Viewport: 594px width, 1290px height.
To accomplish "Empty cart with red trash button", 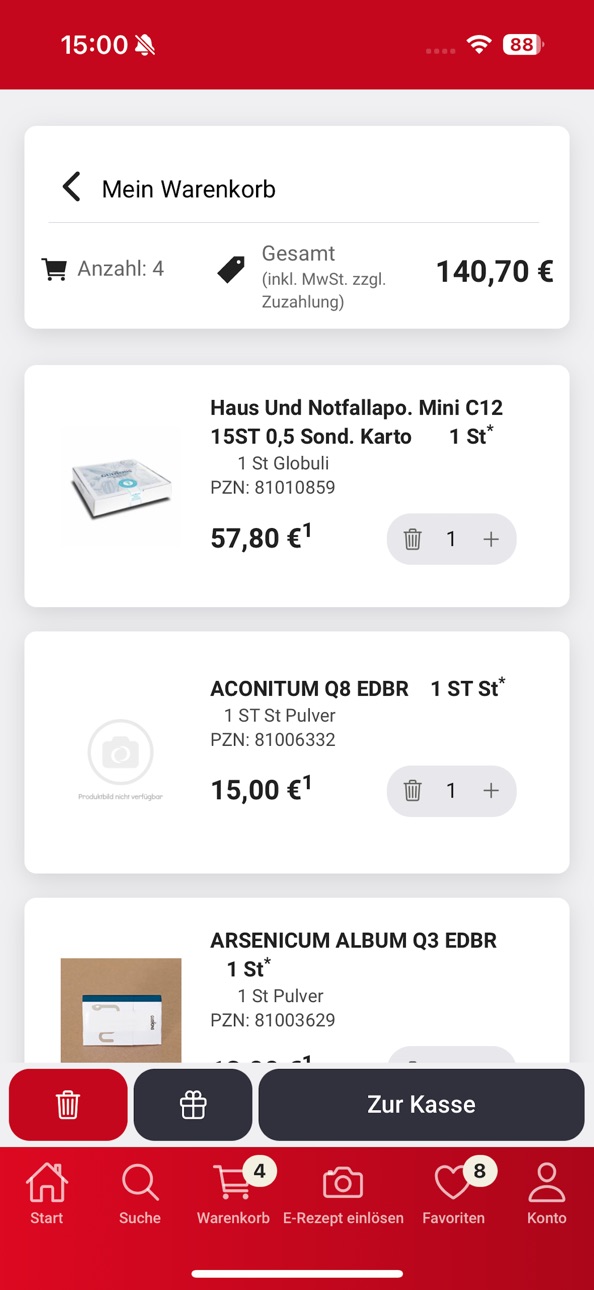I will (x=68, y=1105).
